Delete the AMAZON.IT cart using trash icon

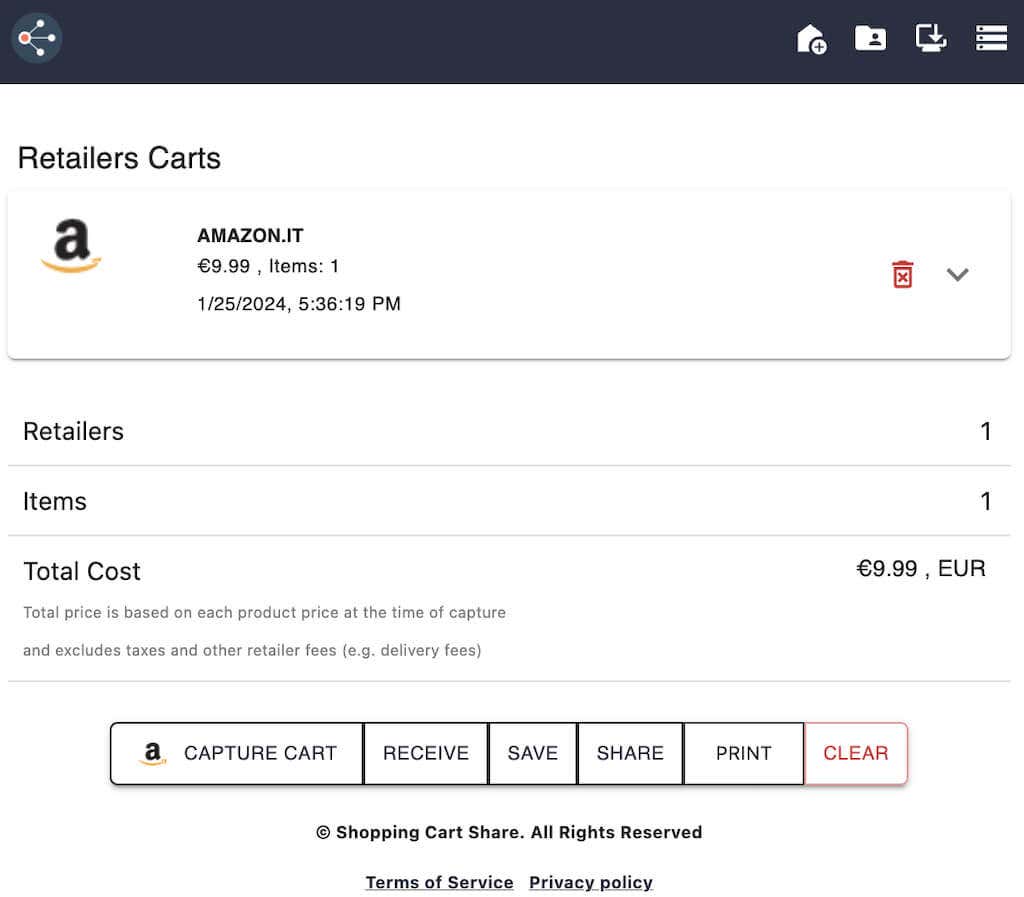(x=903, y=274)
